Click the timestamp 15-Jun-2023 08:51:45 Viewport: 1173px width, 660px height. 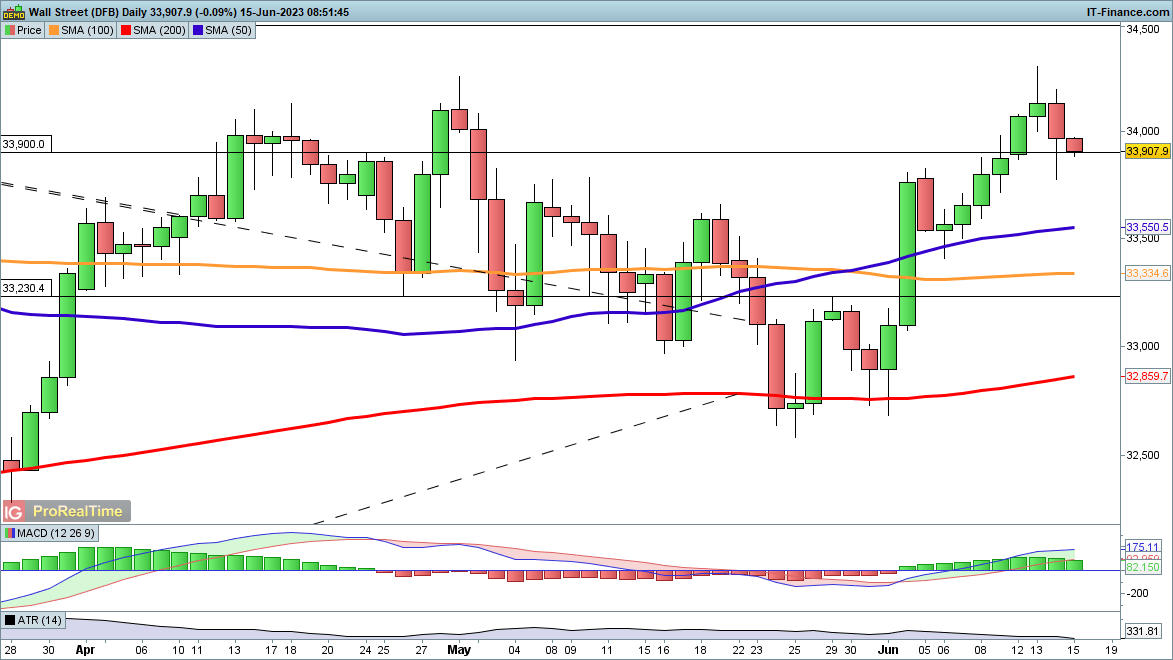295,12
